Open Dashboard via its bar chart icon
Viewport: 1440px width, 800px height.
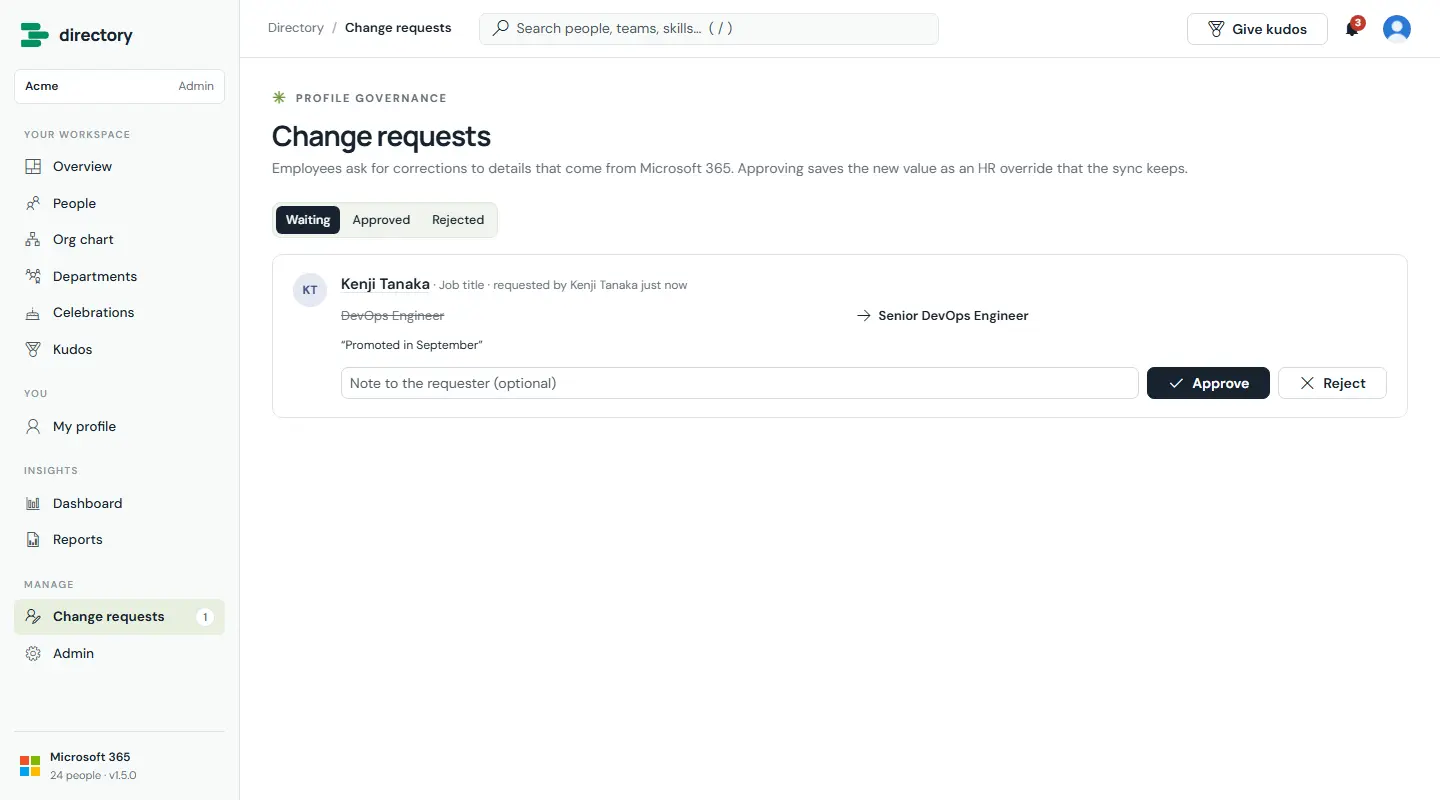coord(33,503)
